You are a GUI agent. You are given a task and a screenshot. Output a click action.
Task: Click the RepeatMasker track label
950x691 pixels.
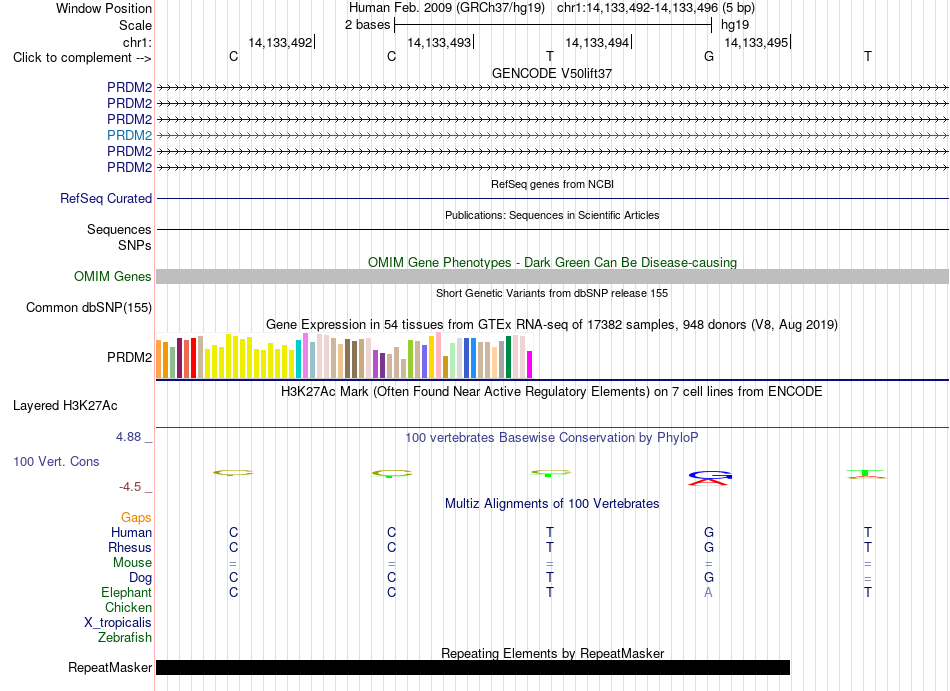[110, 667]
